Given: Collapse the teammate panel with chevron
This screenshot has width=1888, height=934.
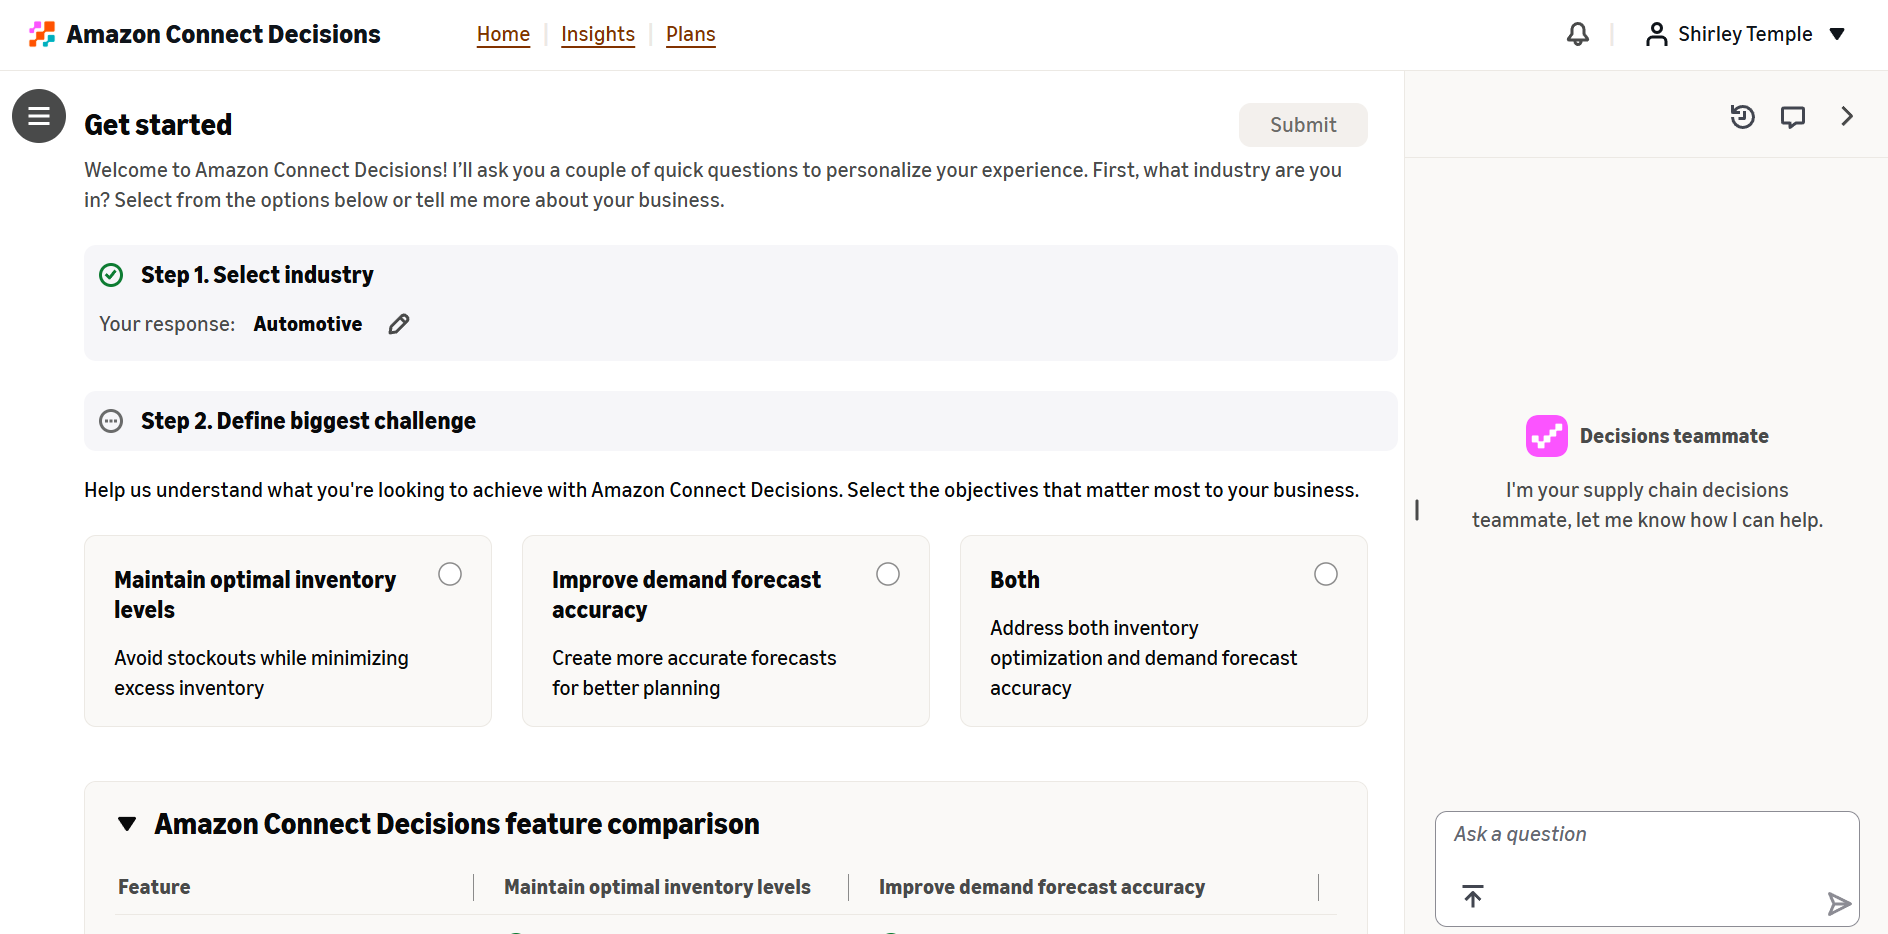Looking at the screenshot, I should [1847, 116].
